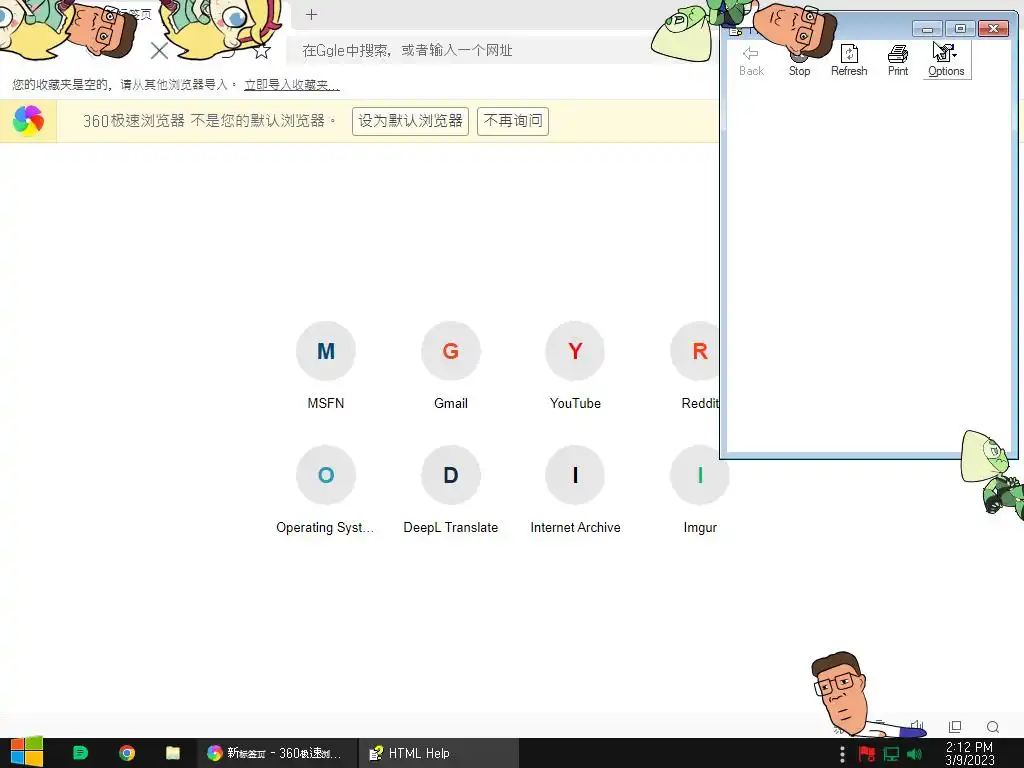Image resolution: width=1024 pixels, height=768 pixels.
Task: Minimize the HTML Help window
Action: [927, 29]
